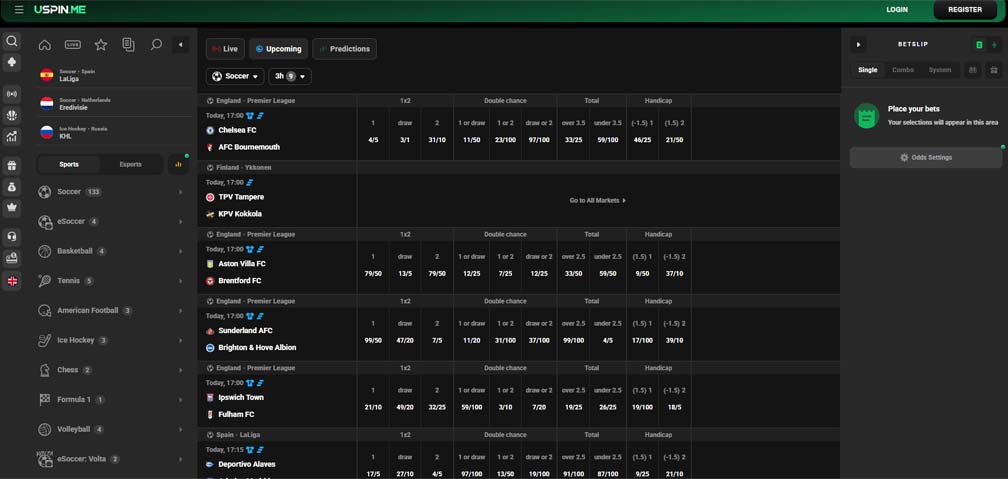Open favorites star icon
Image resolution: width=1008 pixels, height=479 pixels.
pos(101,45)
